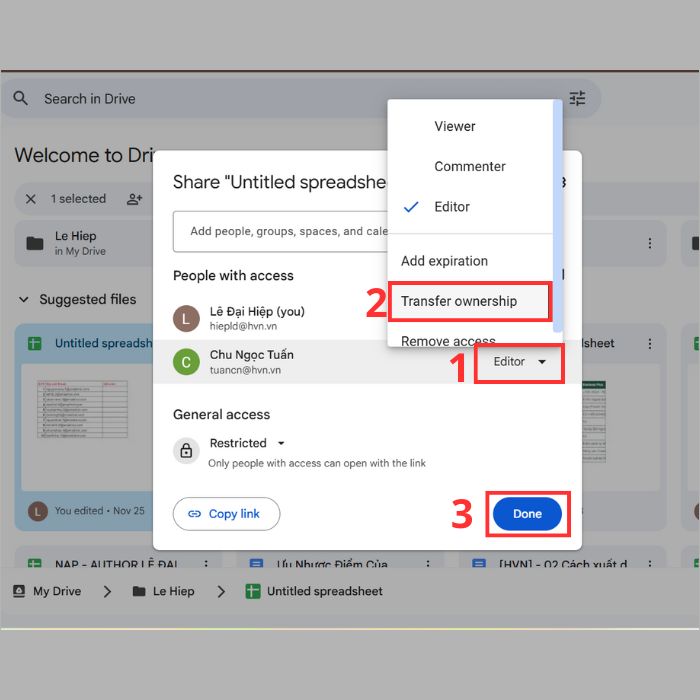Click Lê Đại Hiệp's avatar in share dialog

tap(186, 318)
